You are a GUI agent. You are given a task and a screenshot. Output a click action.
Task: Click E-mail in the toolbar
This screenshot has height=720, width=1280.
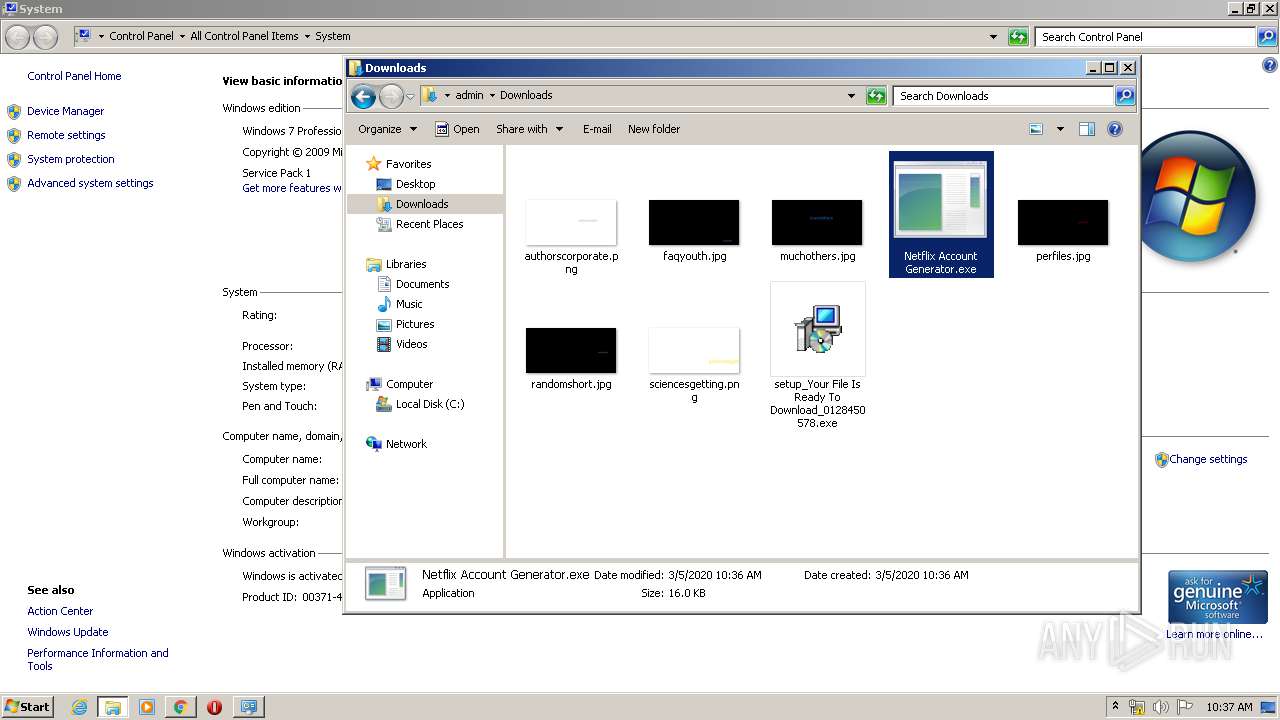coord(597,129)
